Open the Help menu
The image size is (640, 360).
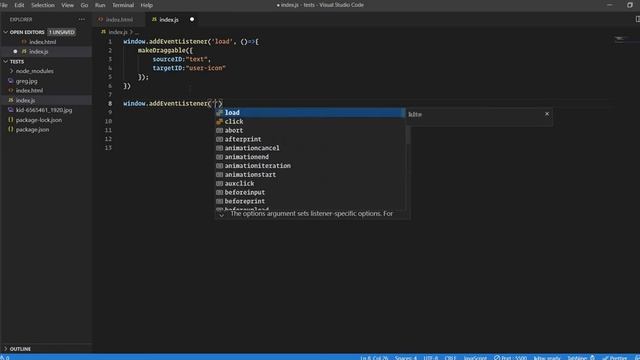click(x=147, y=5)
